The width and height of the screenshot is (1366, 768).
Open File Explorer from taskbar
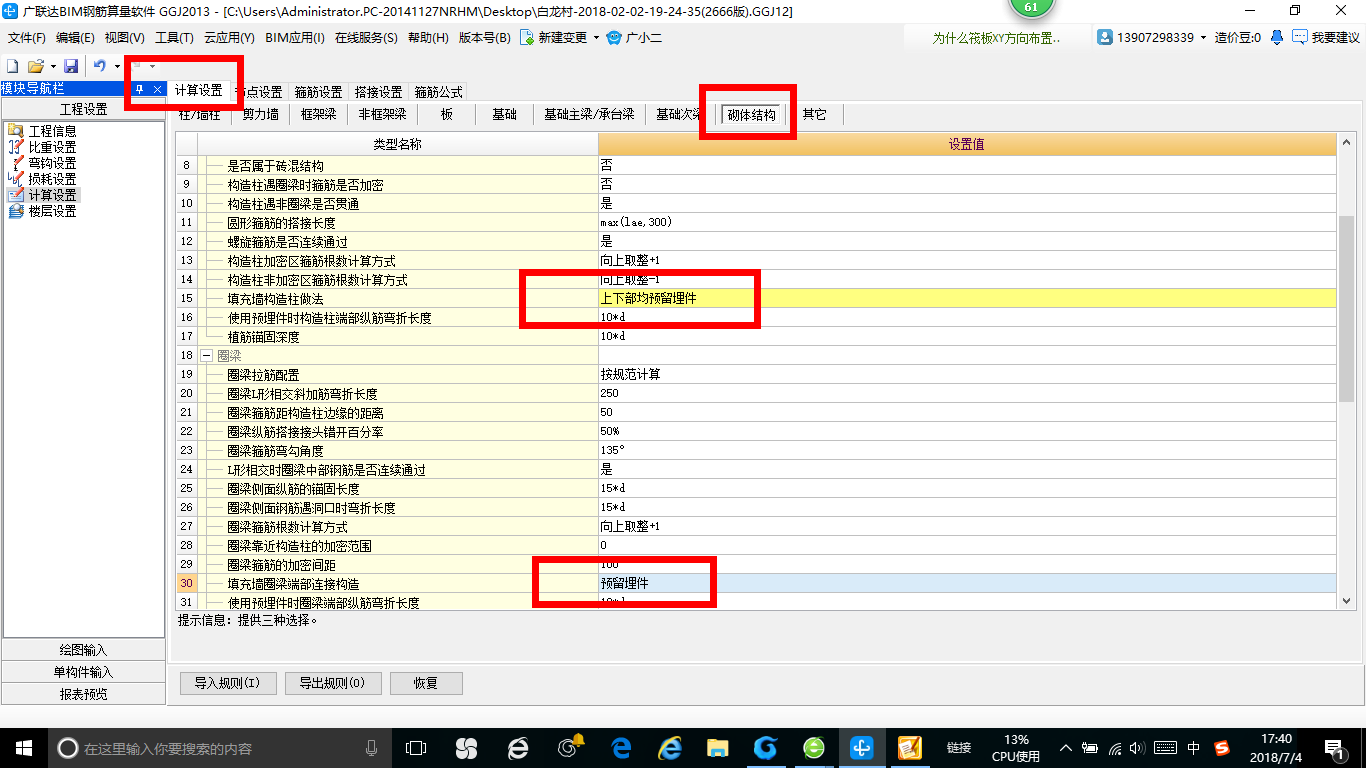click(x=717, y=747)
